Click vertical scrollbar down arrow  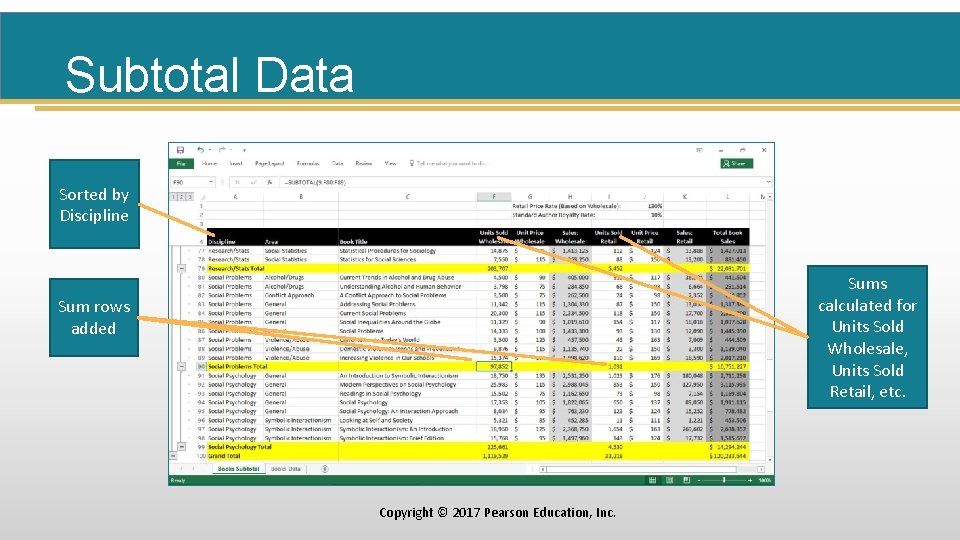(x=770, y=460)
